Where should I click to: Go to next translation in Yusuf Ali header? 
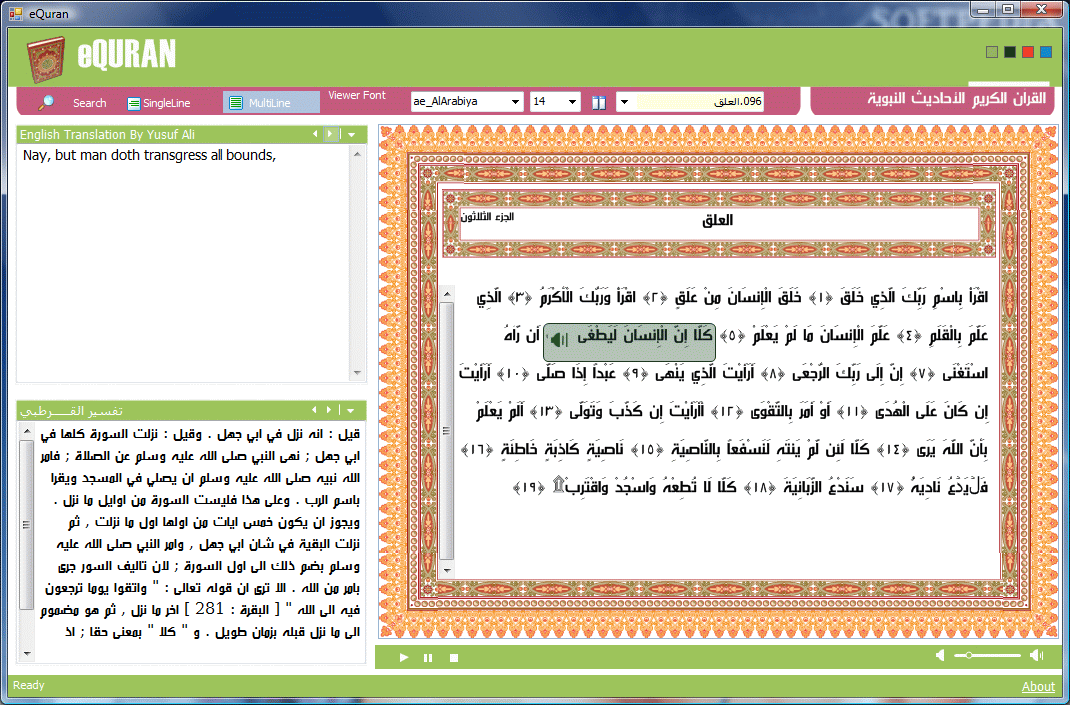[330, 134]
